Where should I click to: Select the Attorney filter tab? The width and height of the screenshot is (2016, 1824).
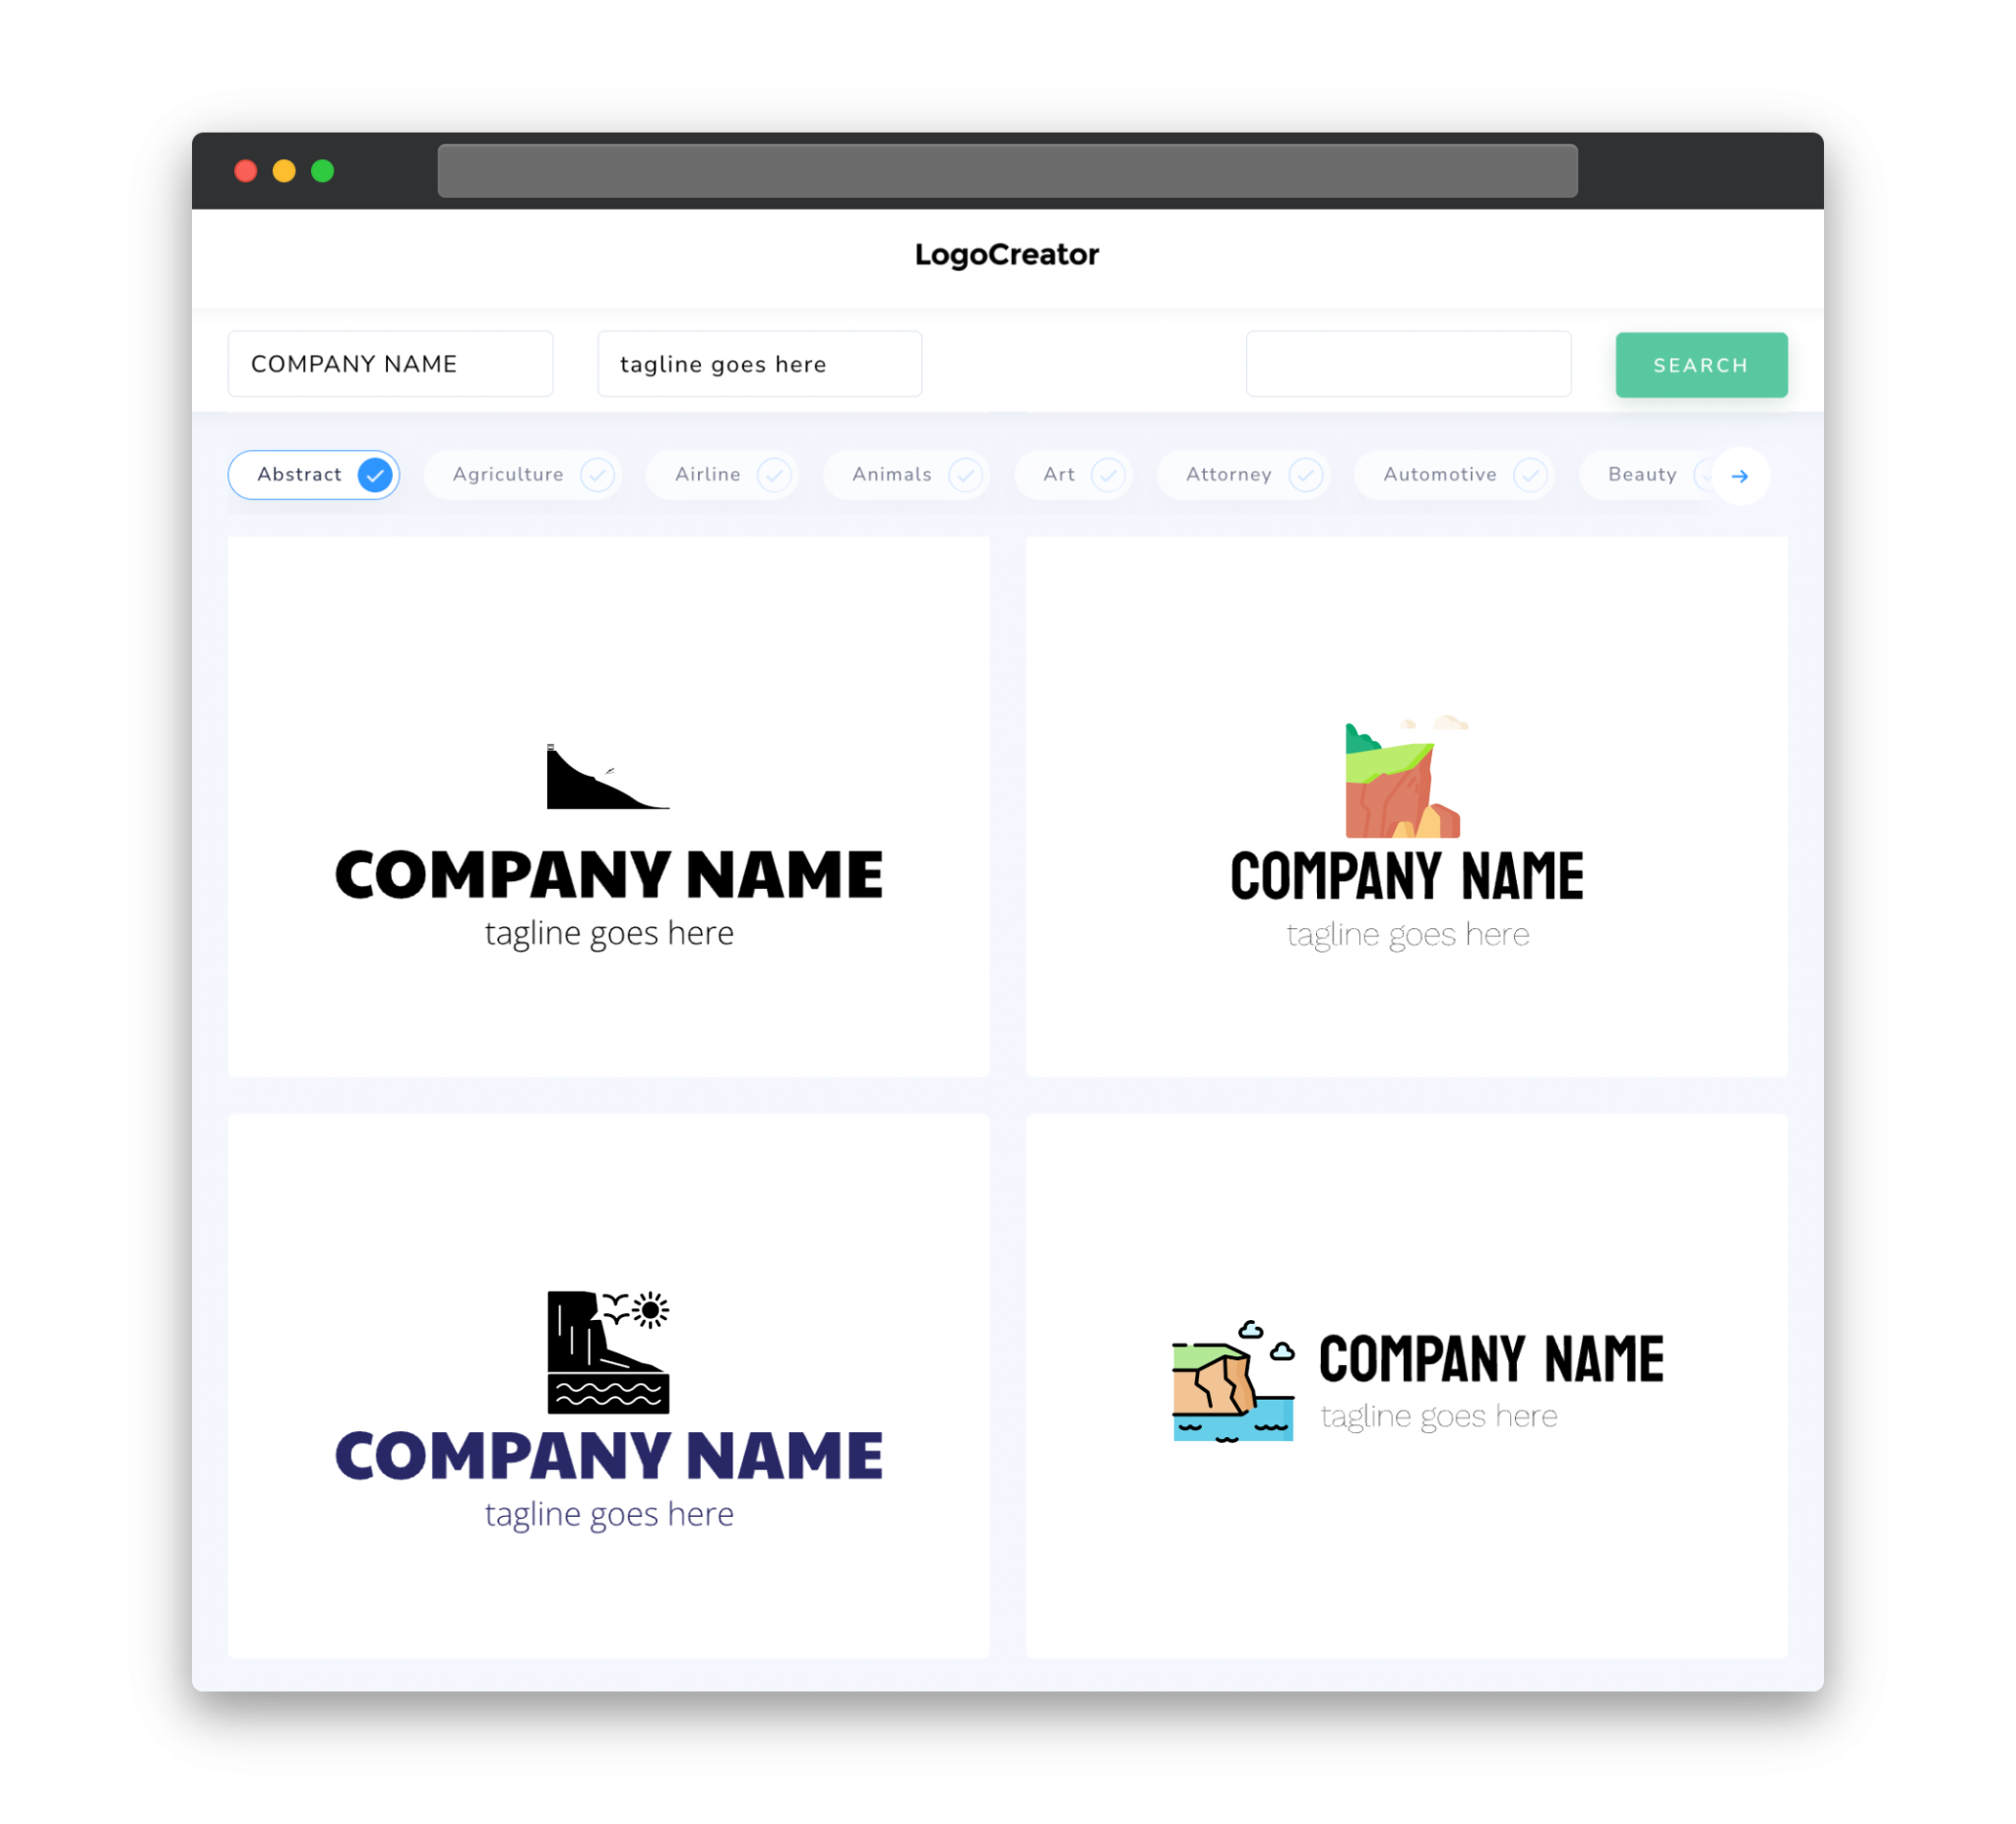[x=1247, y=474]
